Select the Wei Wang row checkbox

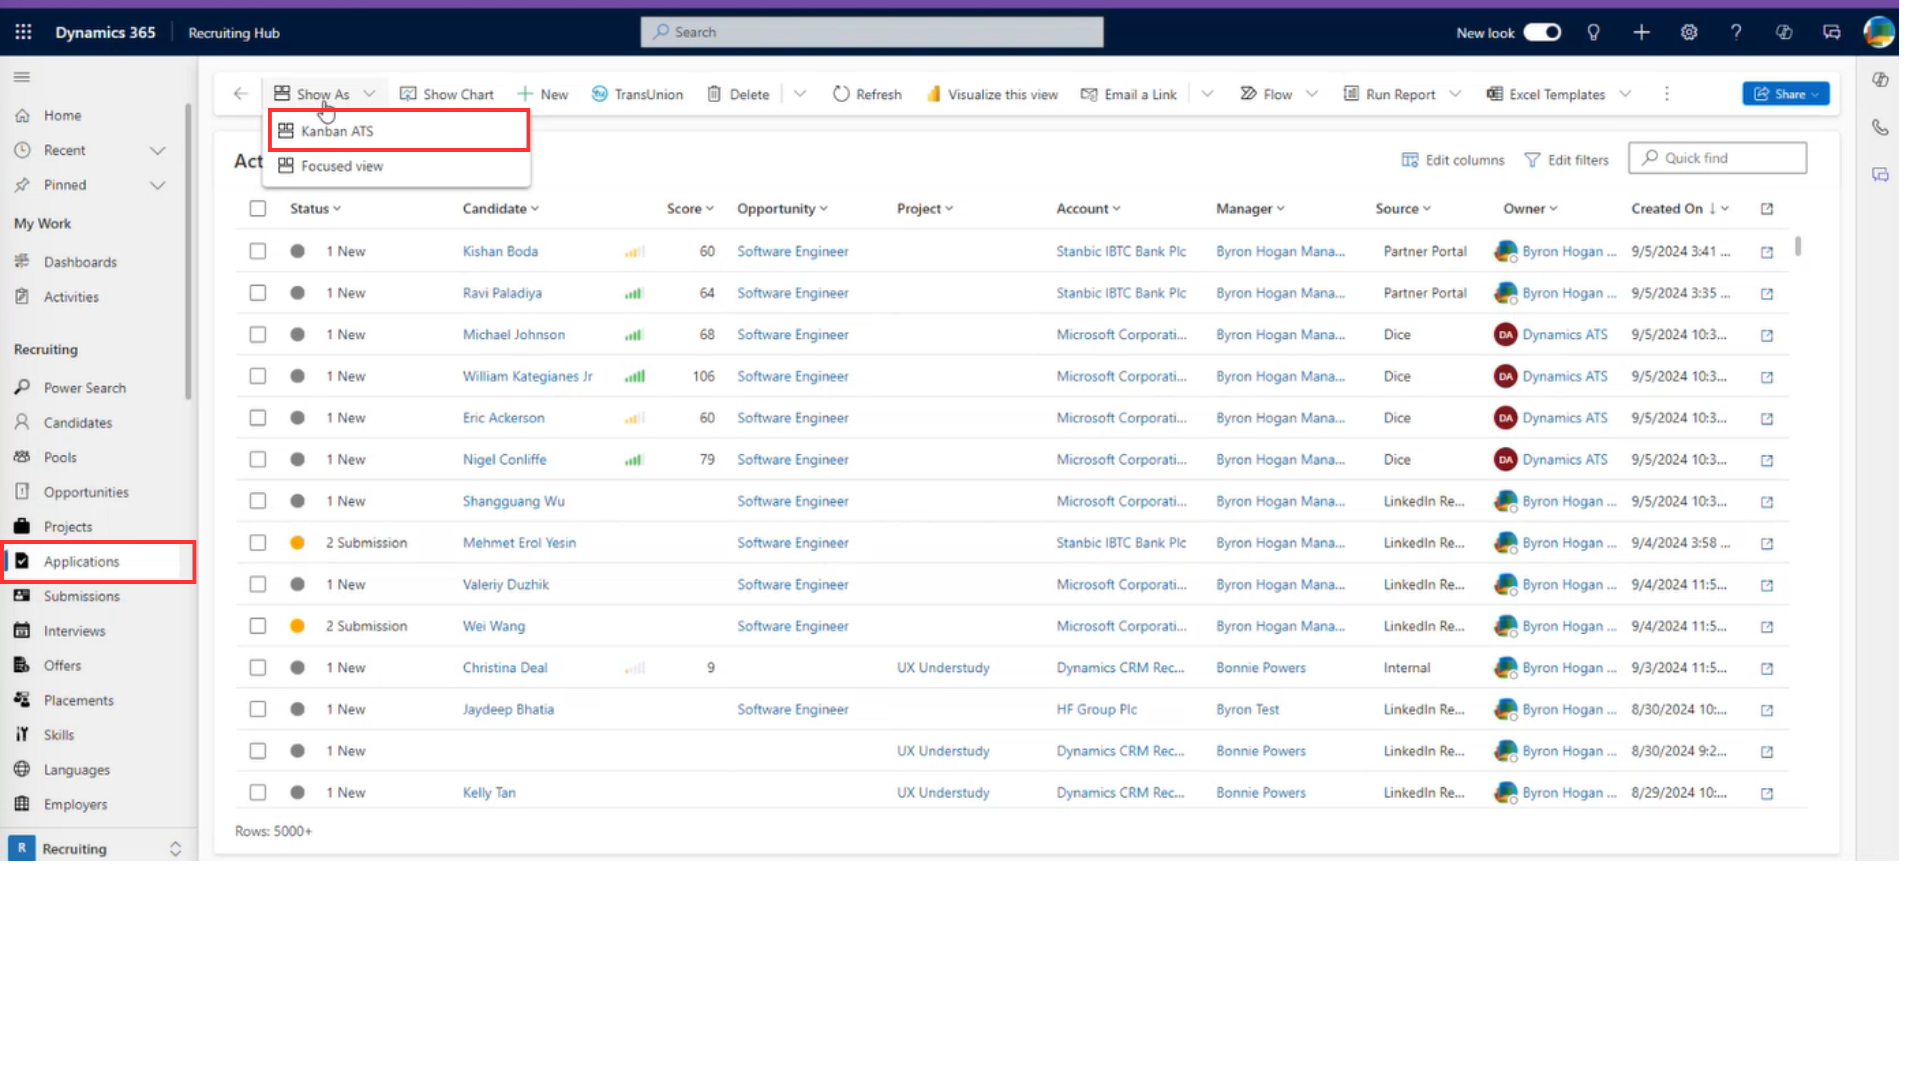(258, 626)
